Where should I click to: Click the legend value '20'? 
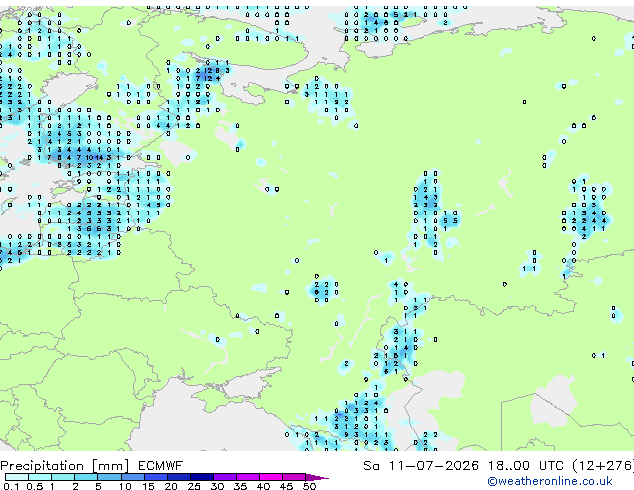[x=171, y=486]
